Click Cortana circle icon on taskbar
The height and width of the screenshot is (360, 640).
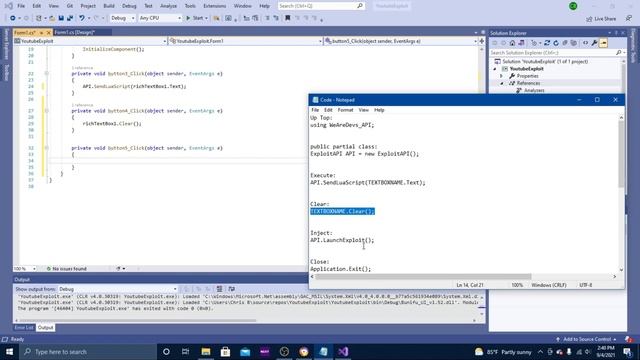[x=166, y=351]
